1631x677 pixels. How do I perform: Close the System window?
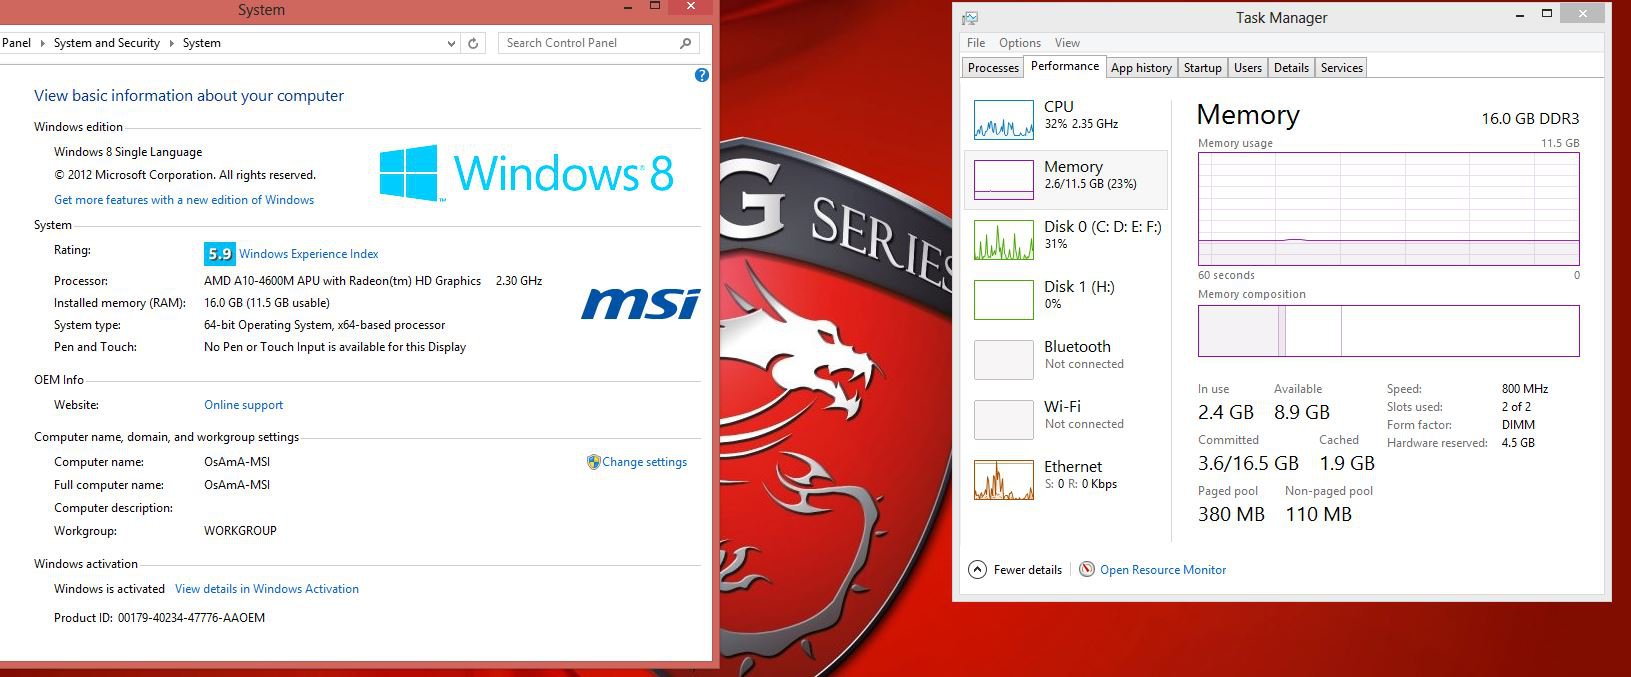[x=691, y=6]
